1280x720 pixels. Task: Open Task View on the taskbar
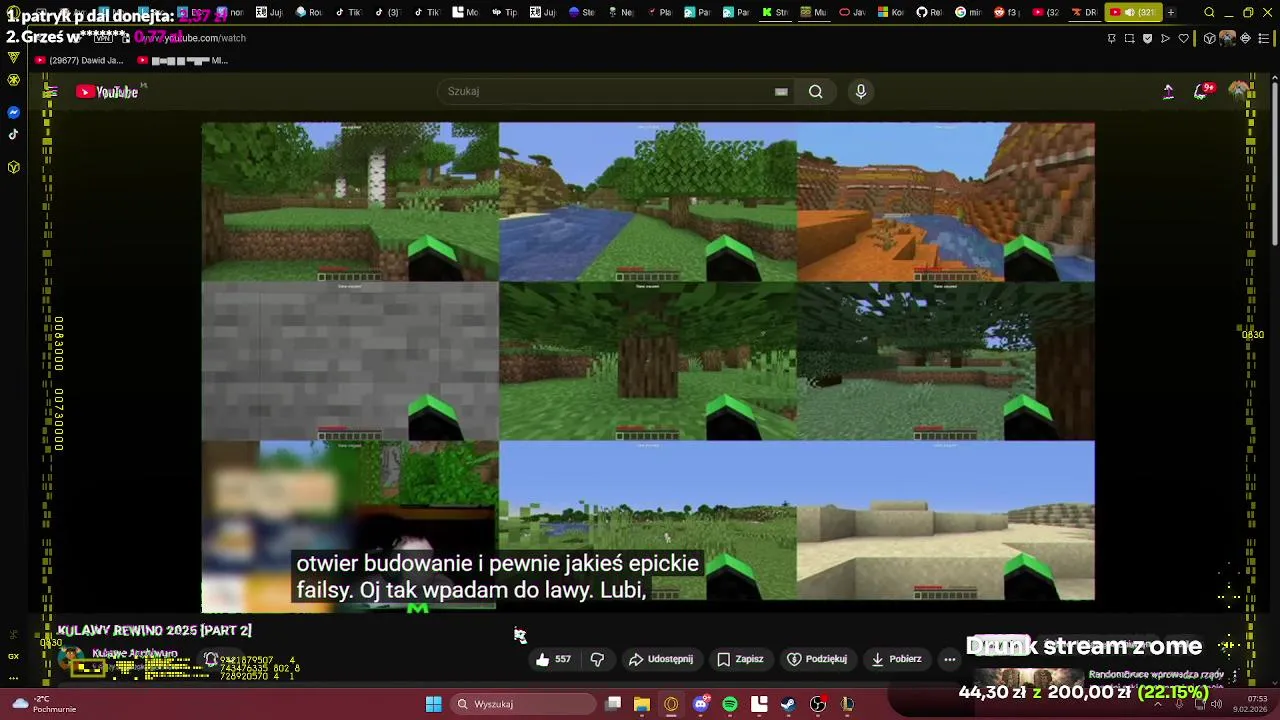pyautogui.click(x=613, y=704)
